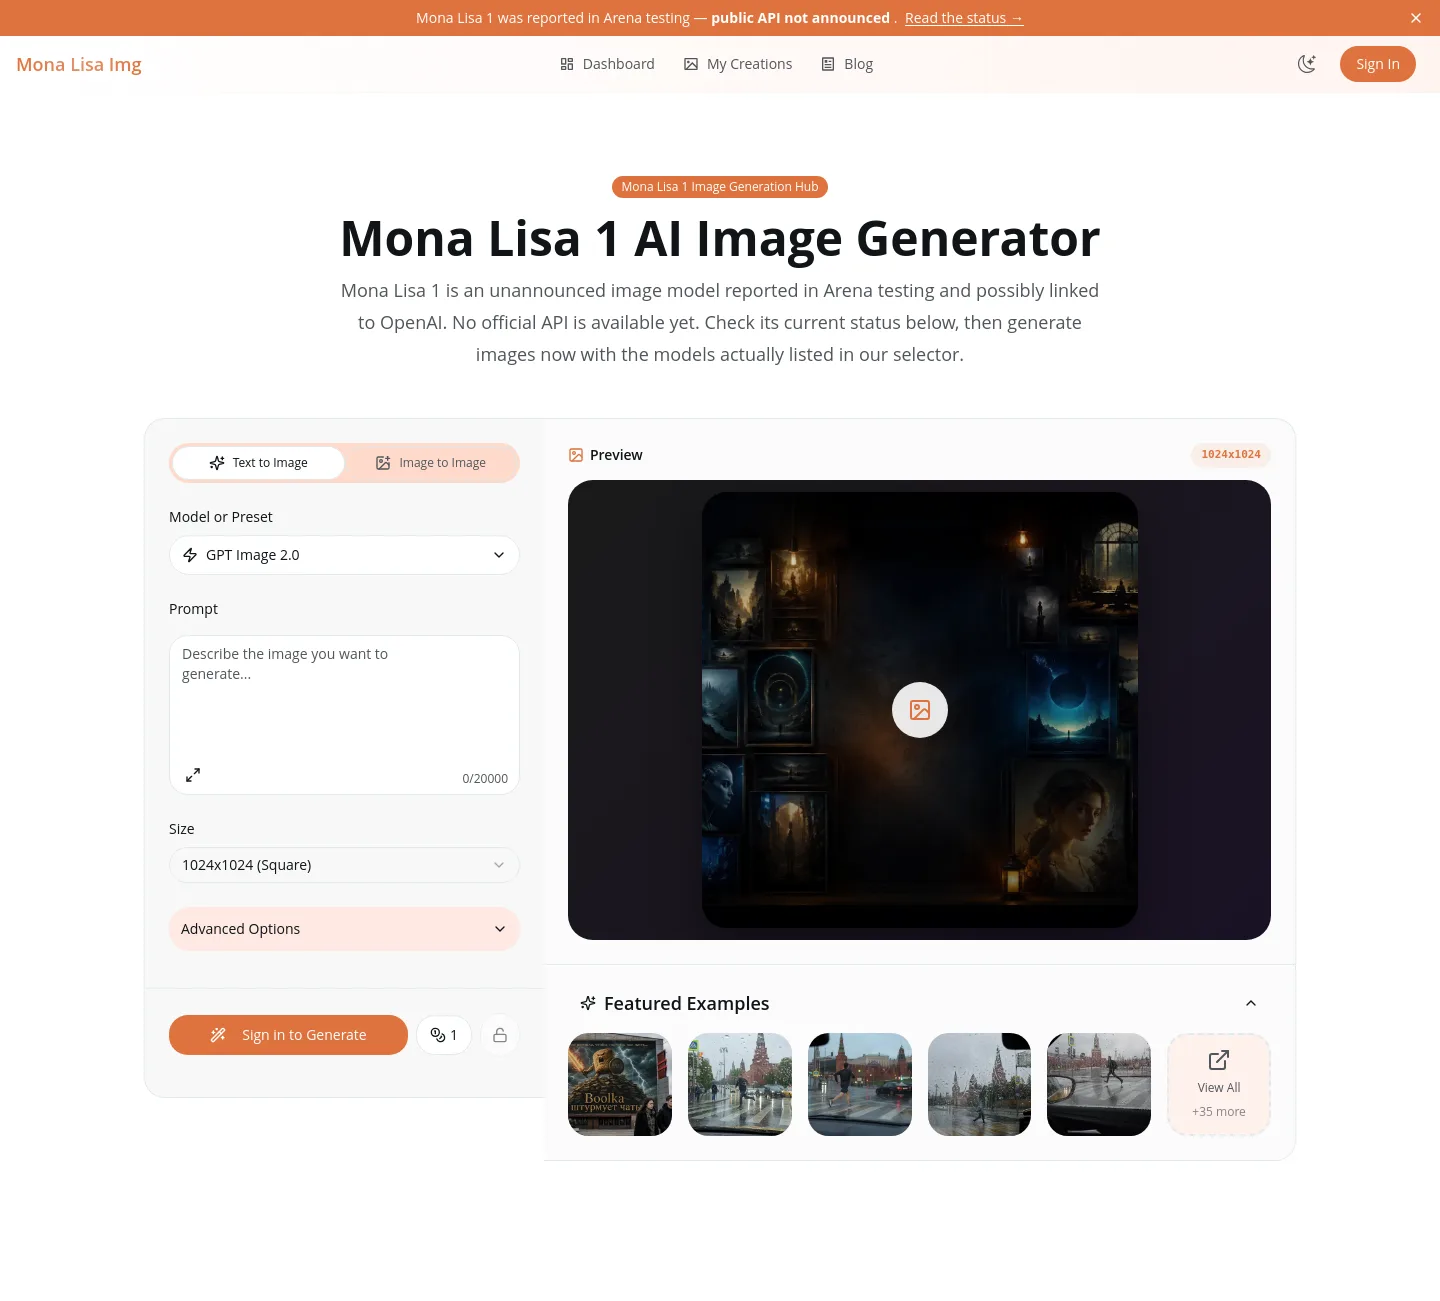Open the fifth featured example car-window thumbnail
Screen dimensions: 1440x1301
(1099, 1084)
